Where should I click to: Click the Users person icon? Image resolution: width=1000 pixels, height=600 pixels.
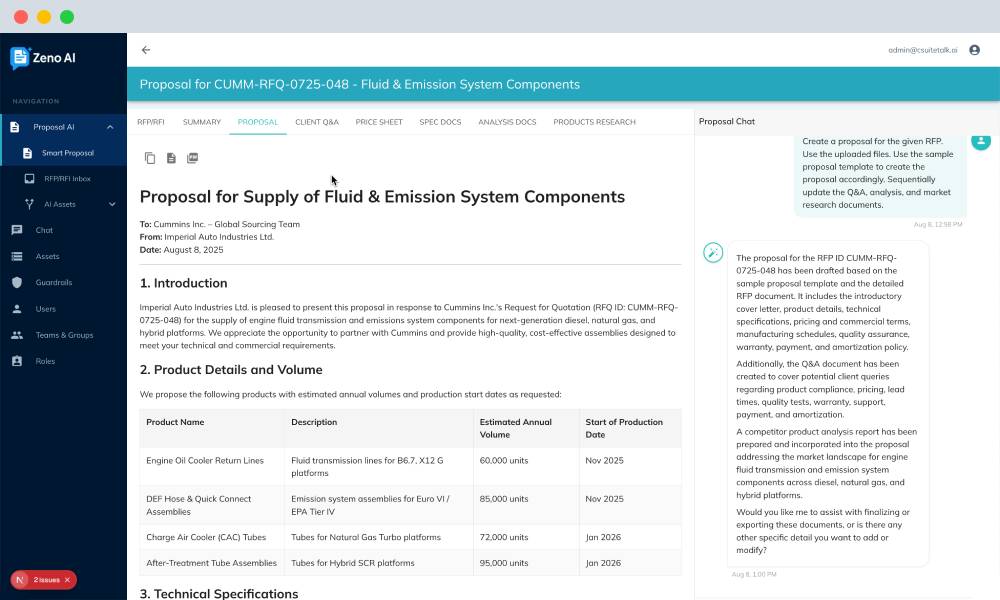click(17, 309)
